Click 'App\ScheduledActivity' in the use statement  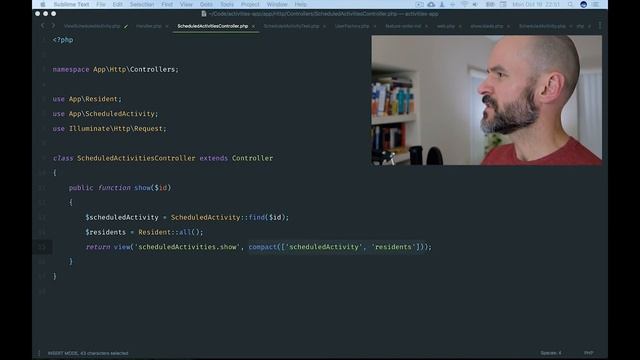(111, 114)
